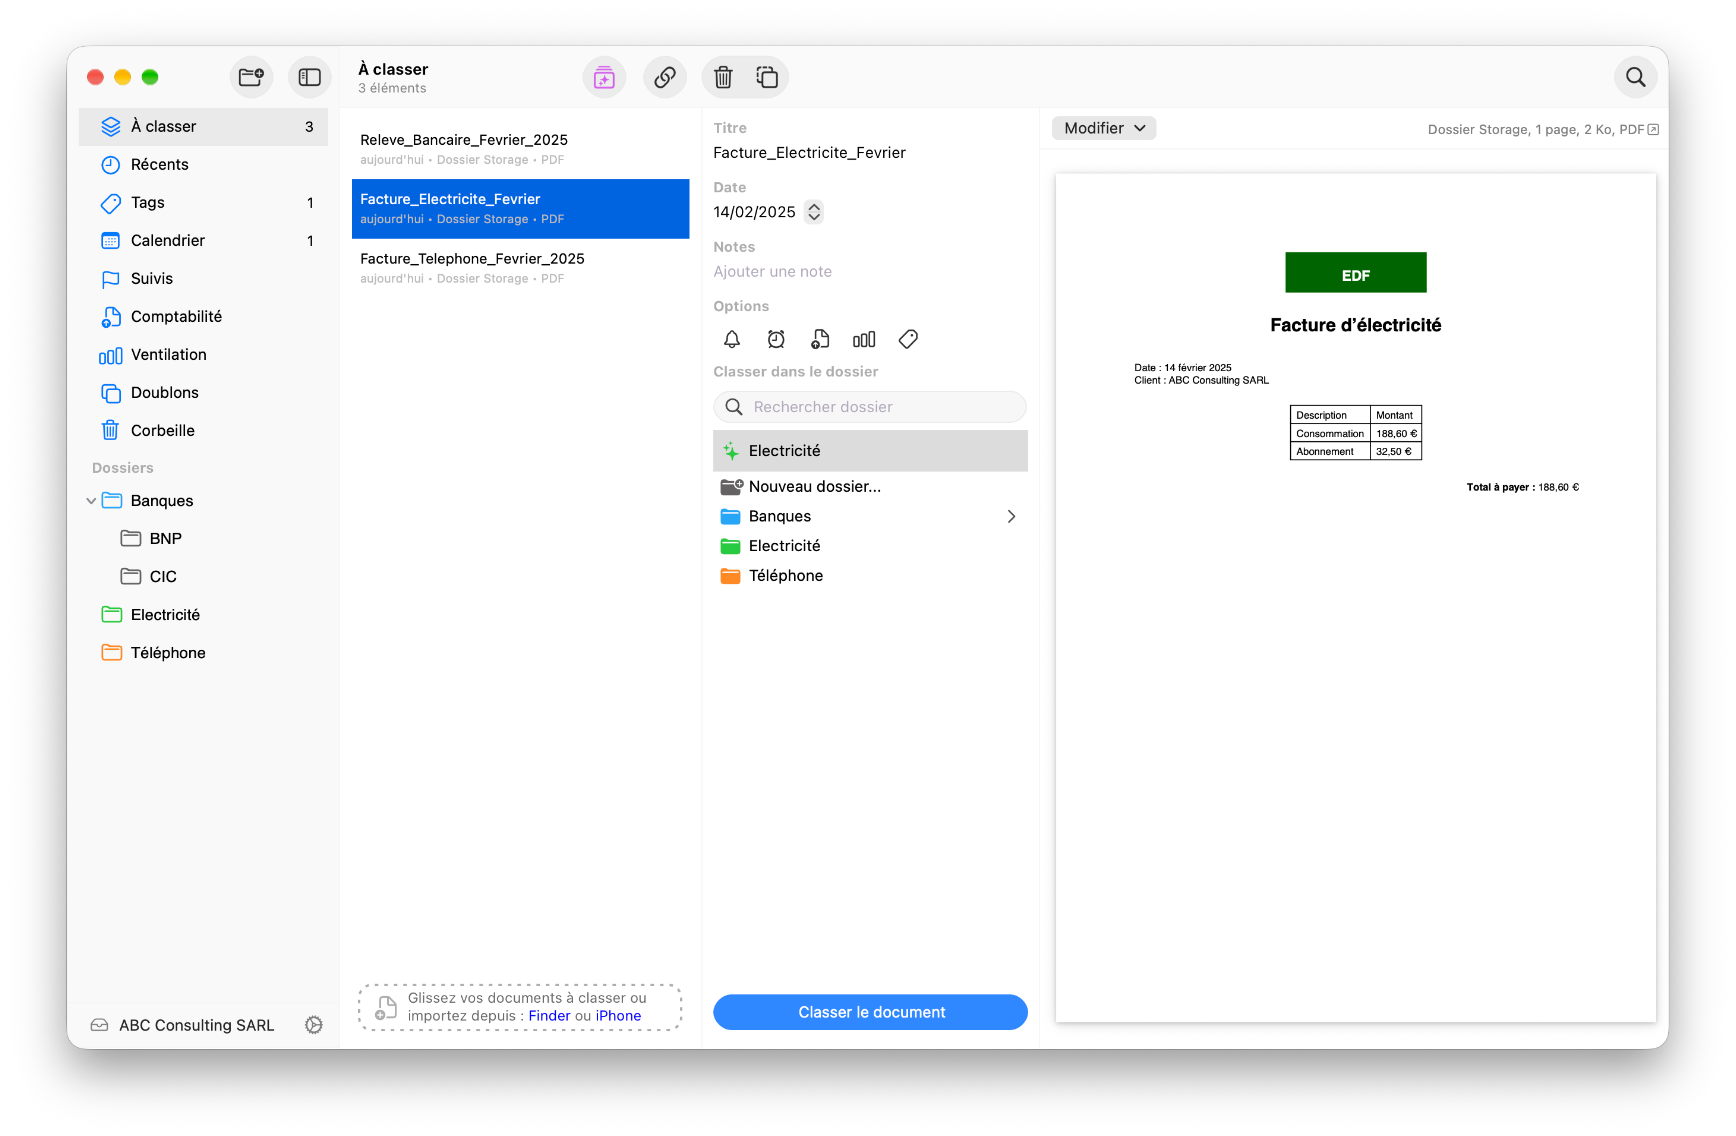Open Ventilation in sidebar

point(203,355)
